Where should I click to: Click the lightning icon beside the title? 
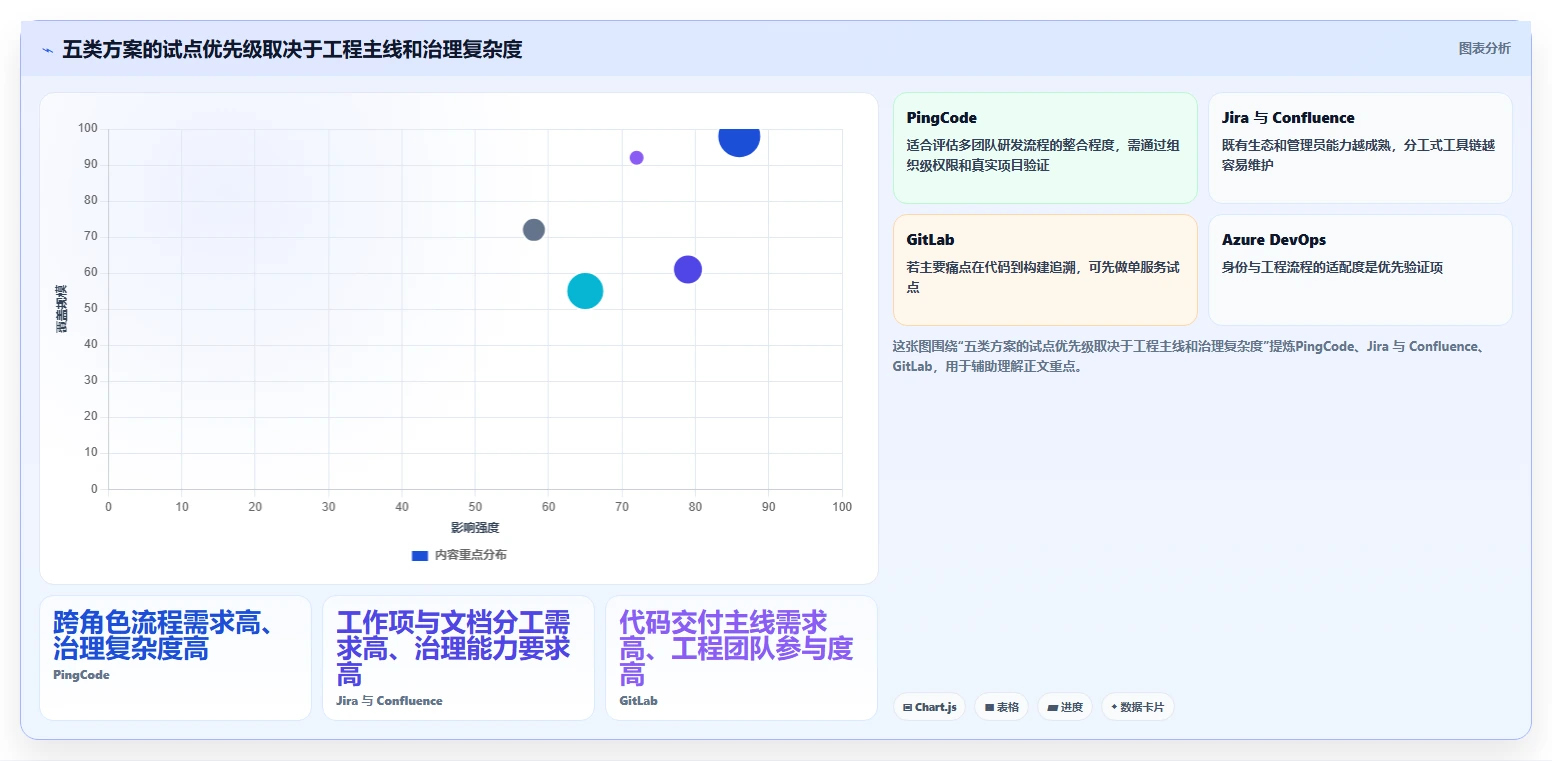coord(47,50)
